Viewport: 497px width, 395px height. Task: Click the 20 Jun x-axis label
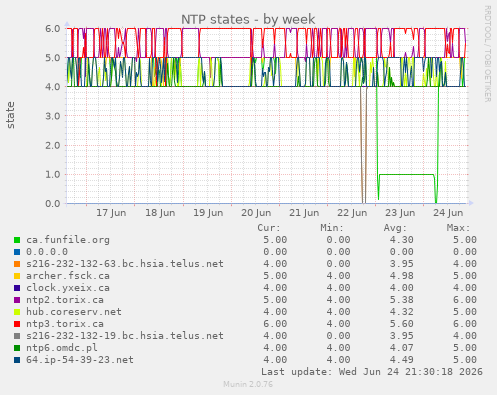pyautogui.click(x=256, y=213)
